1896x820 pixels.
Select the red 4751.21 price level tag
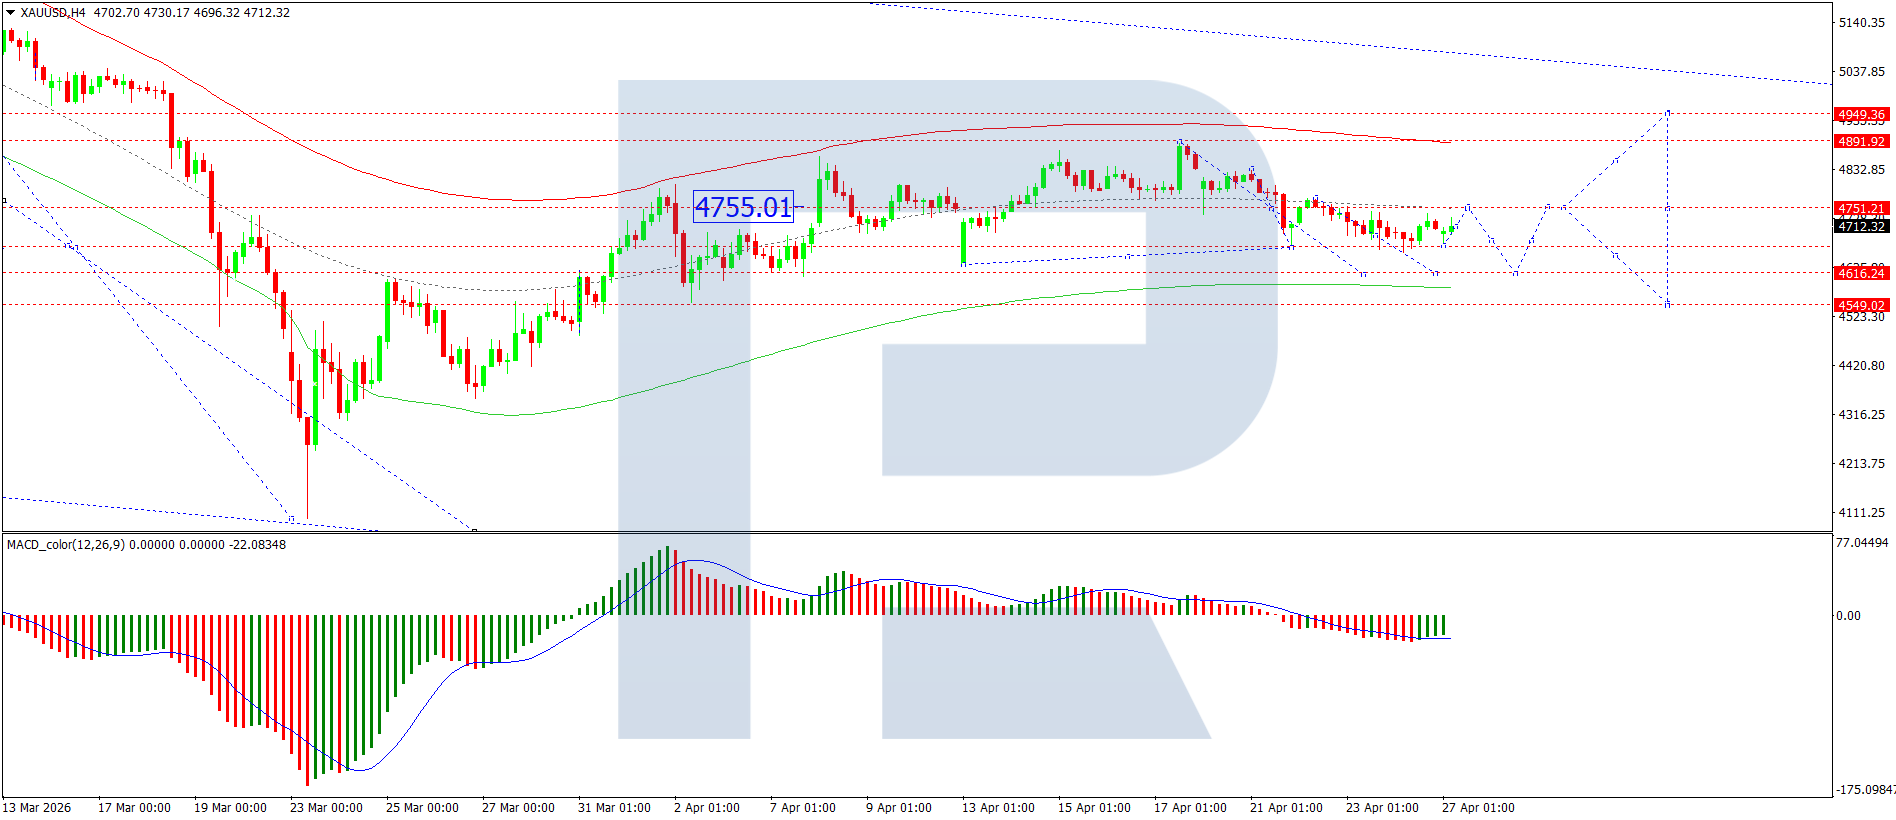[1860, 209]
